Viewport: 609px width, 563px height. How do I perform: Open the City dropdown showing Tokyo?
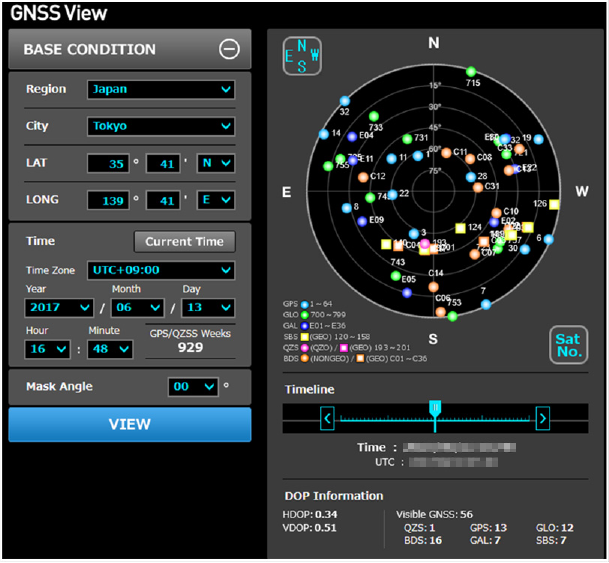point(161,126)
